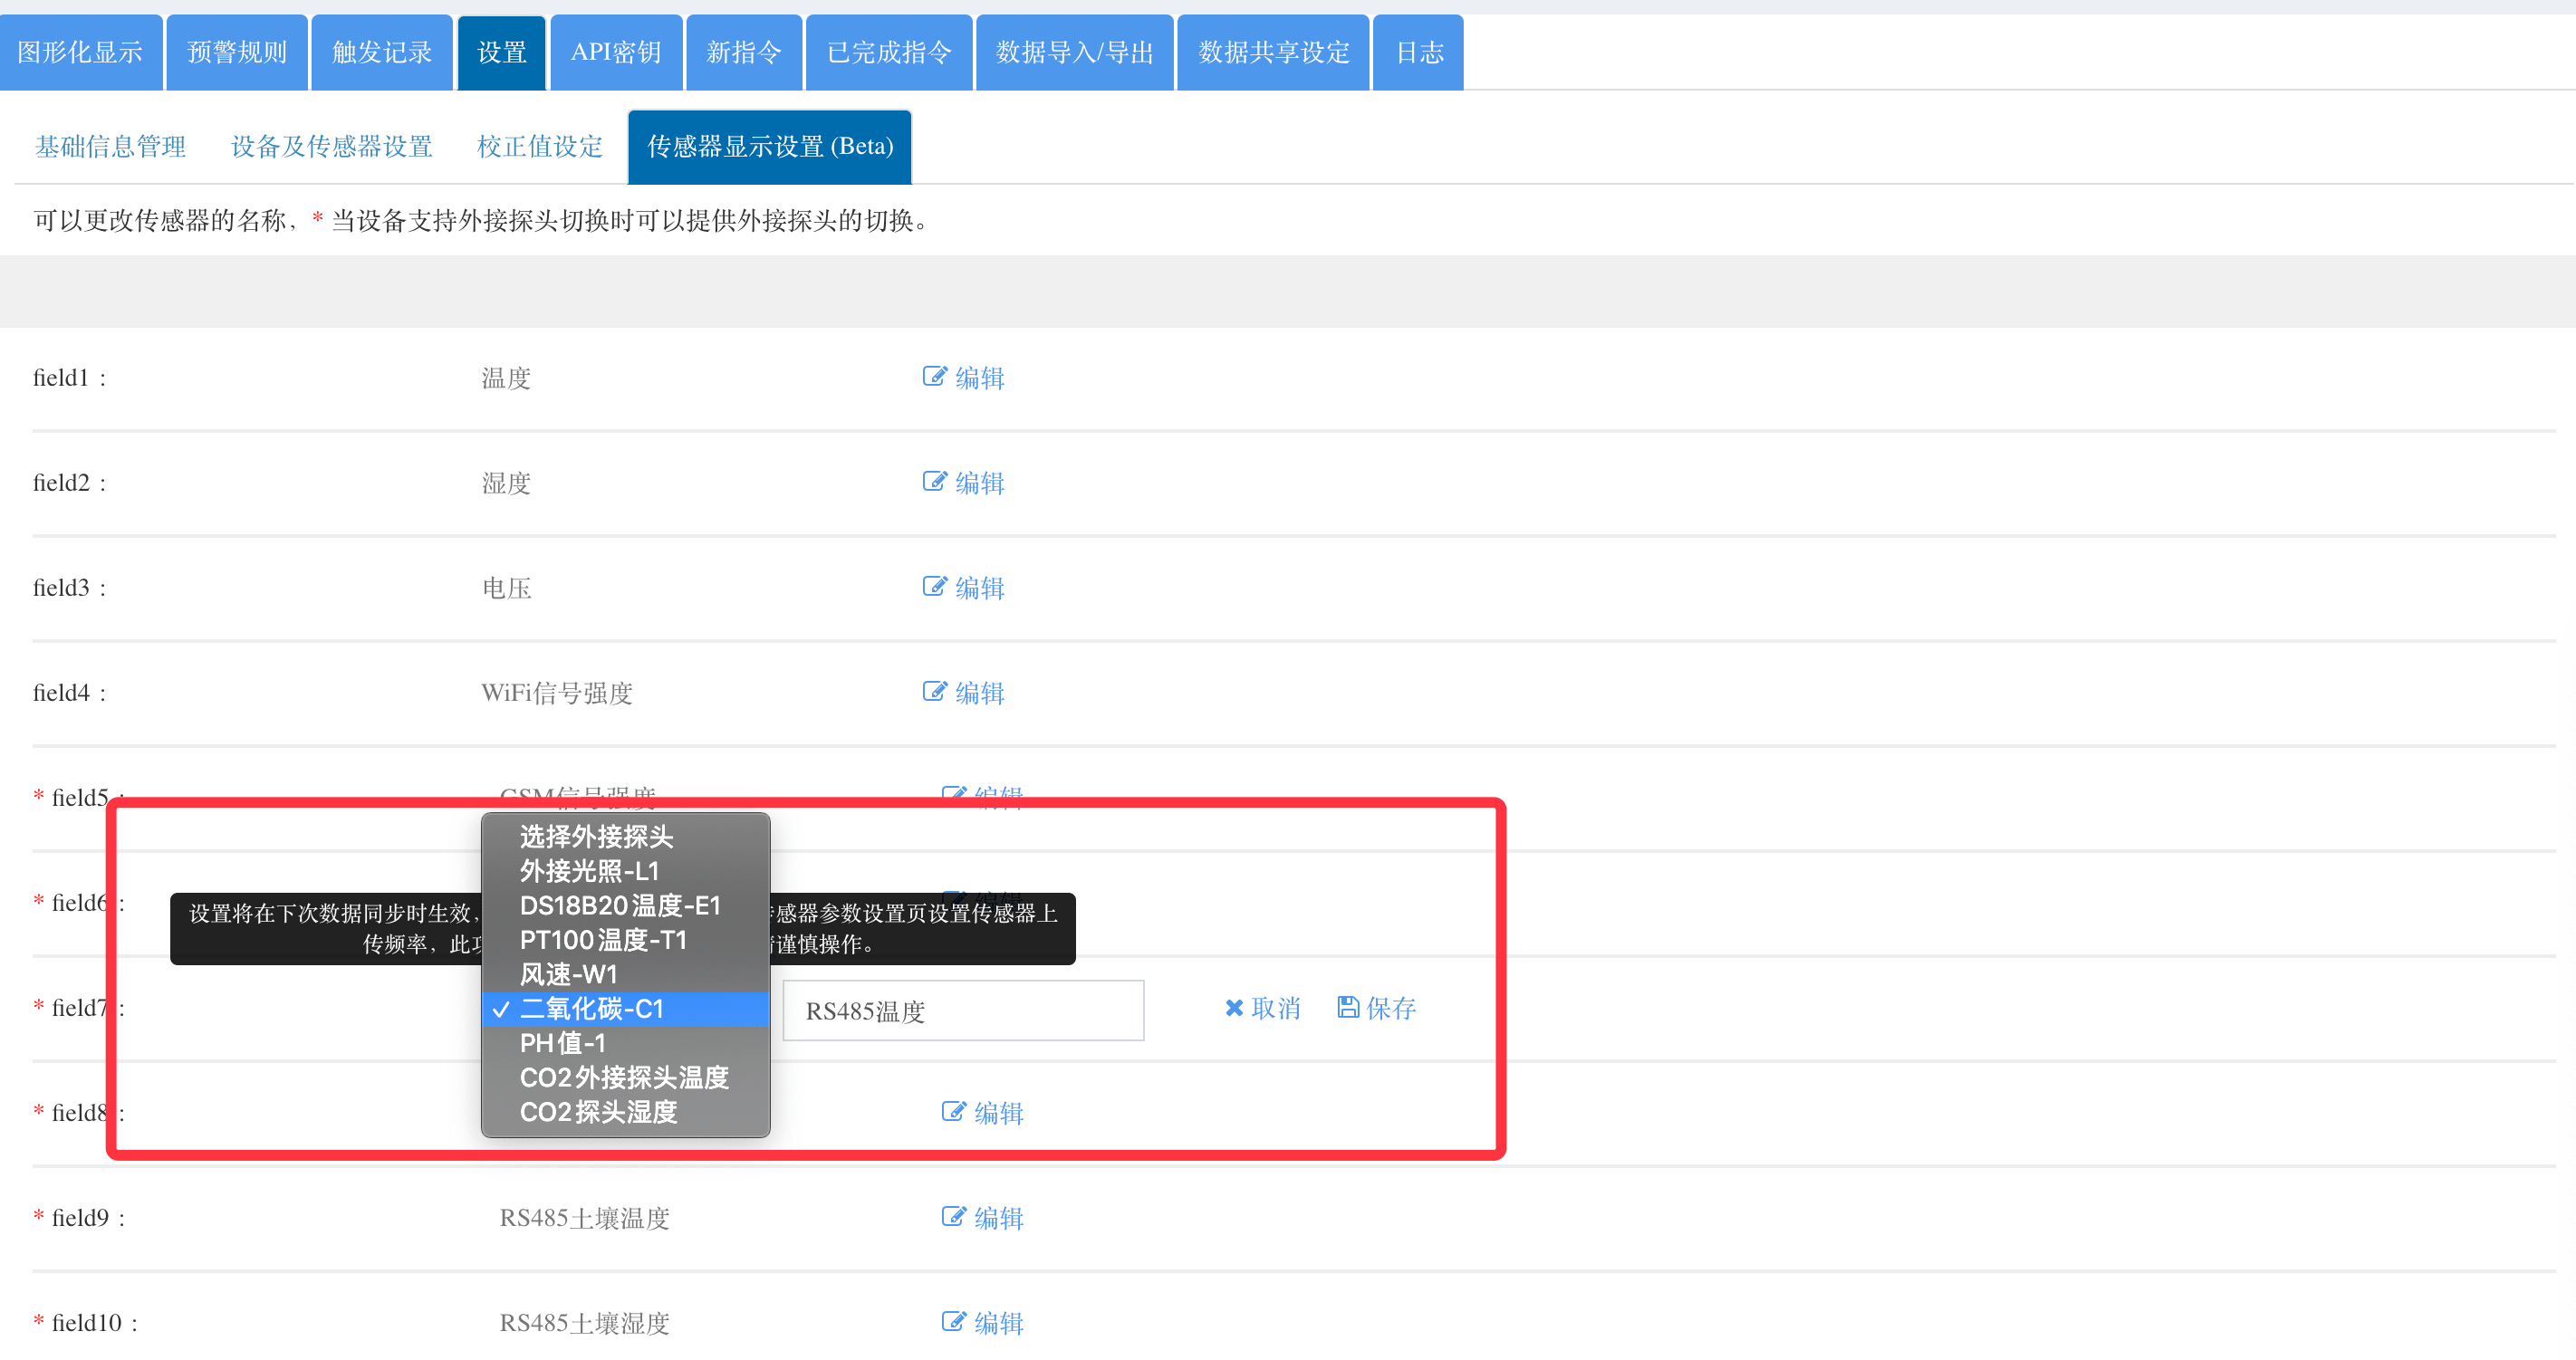The width and height of the screenshot is (2576, 1360).
Task: Click the 编辑 link for field4
Action: 980,693
